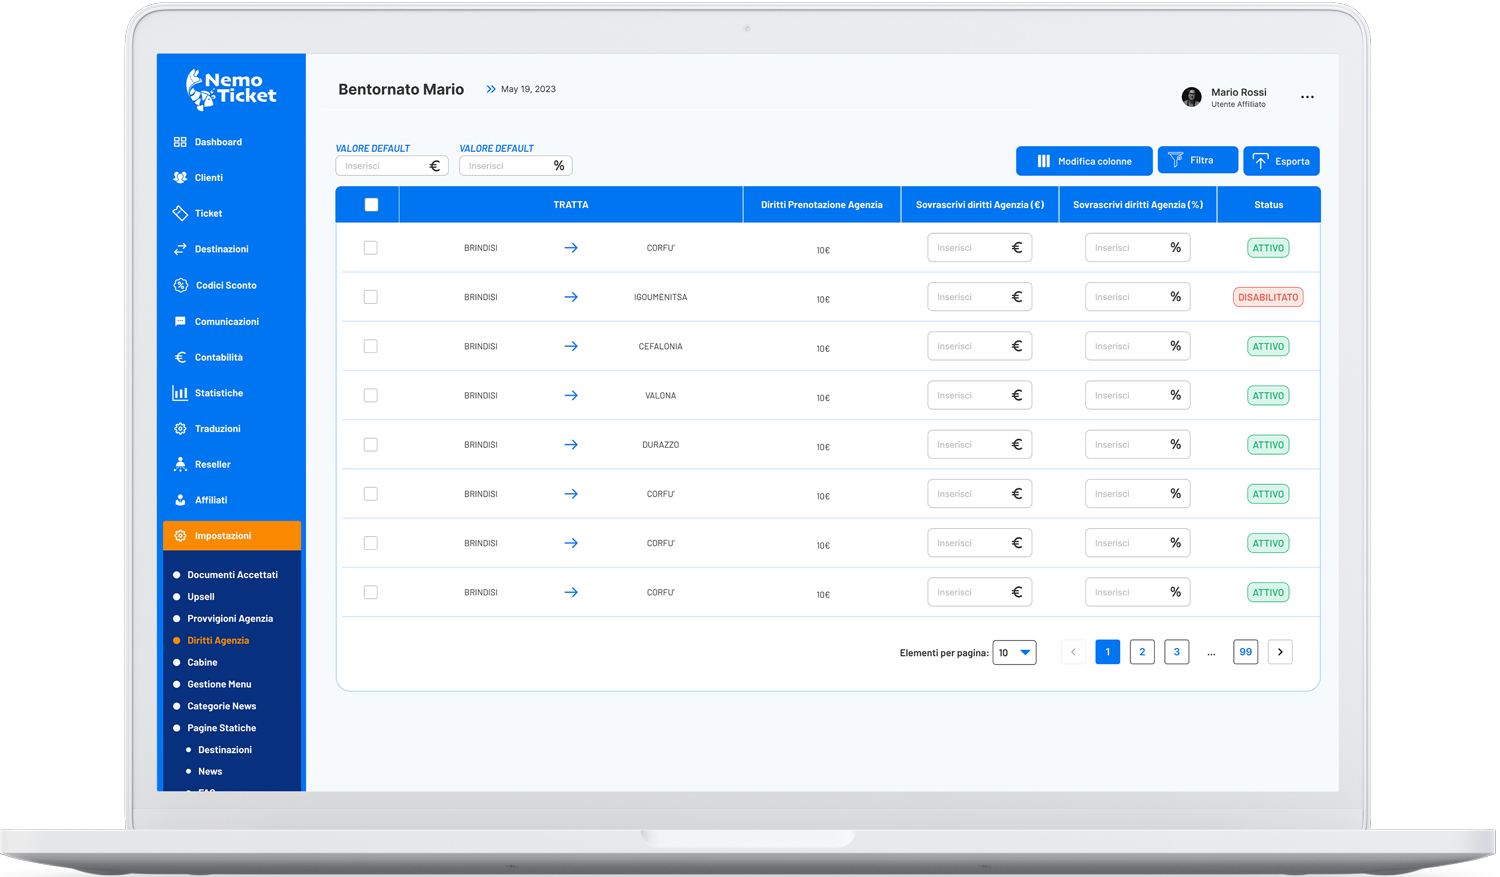Toggle the select-all checkbox in table header
Image resolution: width=1500 pixels, height=877 pixels.
(x=371, y=205)
